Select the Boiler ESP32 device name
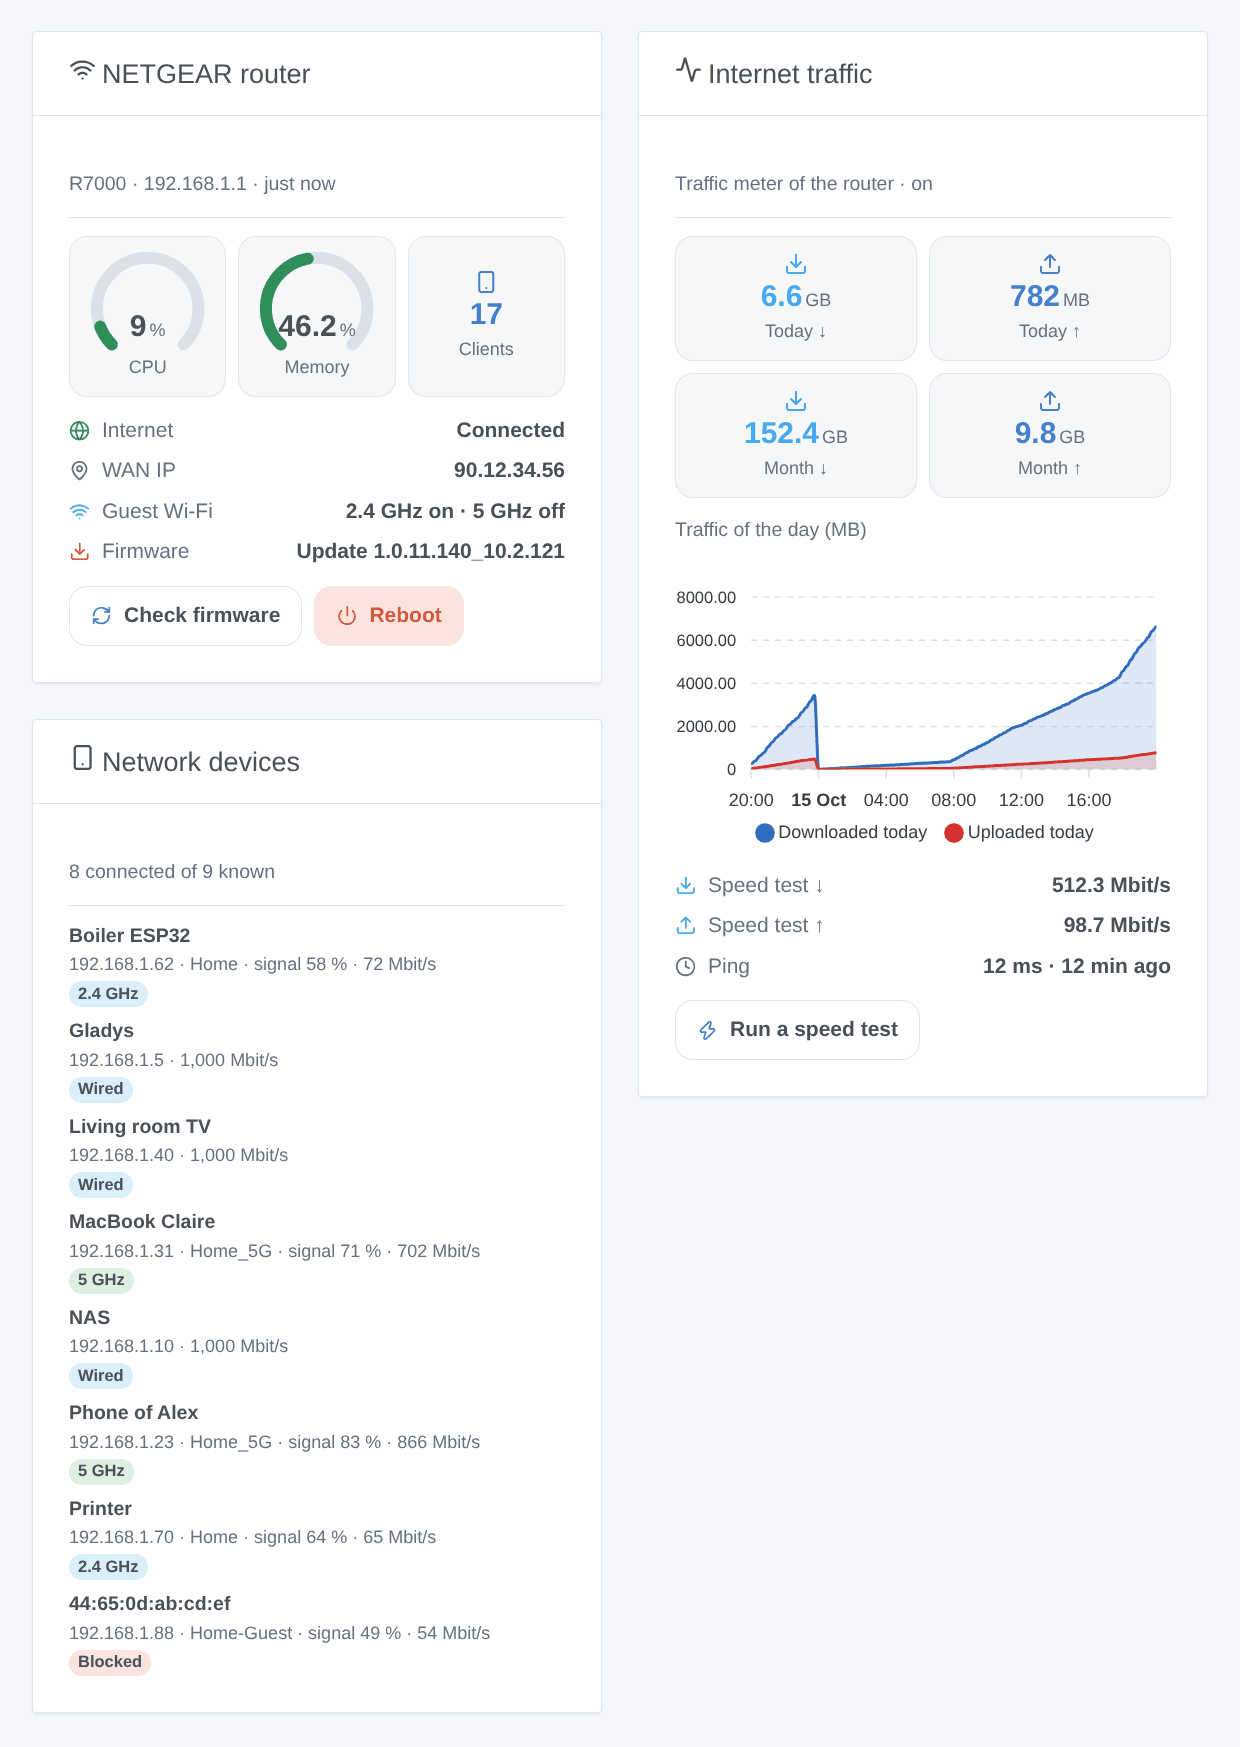 [129, 936]
